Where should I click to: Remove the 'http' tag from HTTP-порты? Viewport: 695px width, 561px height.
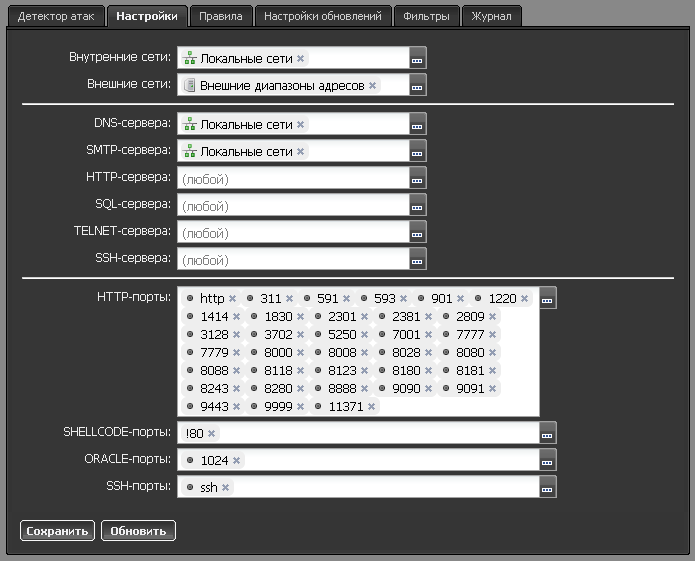point(233,299)
